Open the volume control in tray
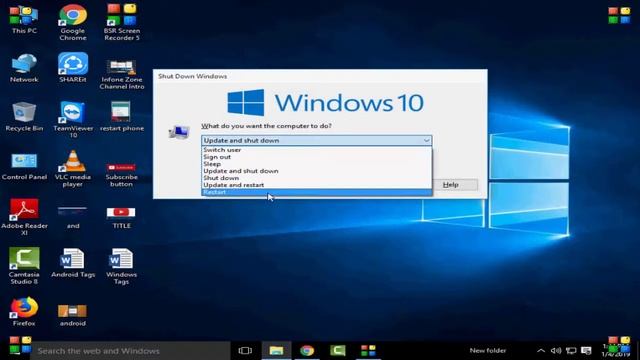 point(556,350)
